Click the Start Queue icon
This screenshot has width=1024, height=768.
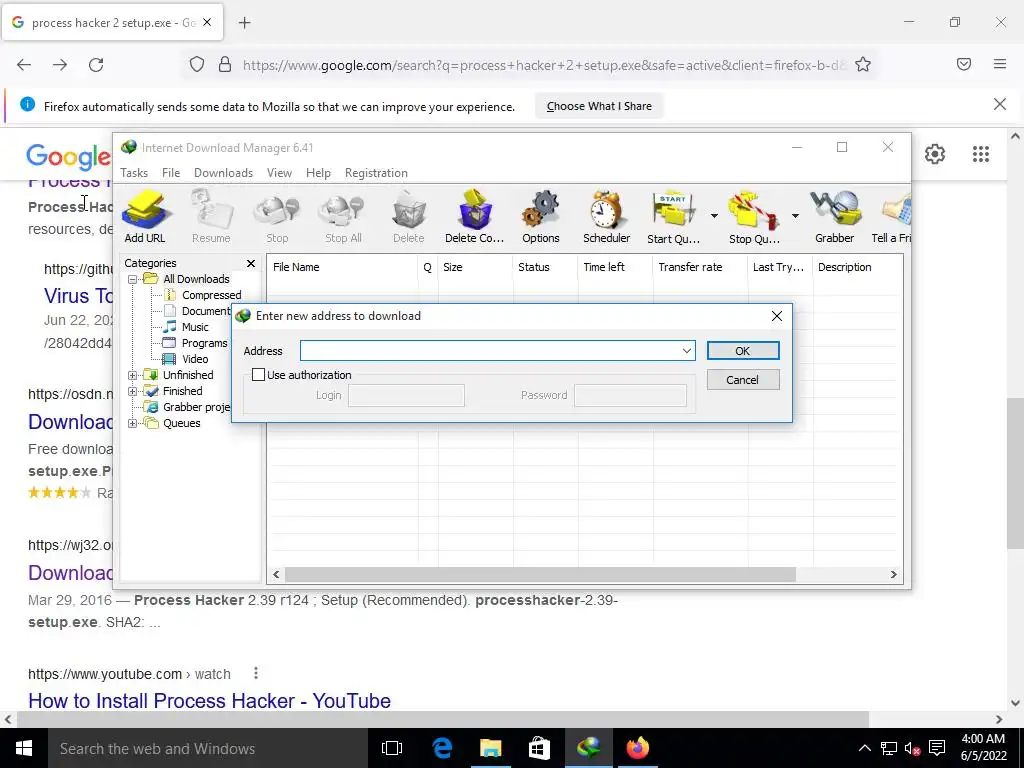[x=673, y=217]
